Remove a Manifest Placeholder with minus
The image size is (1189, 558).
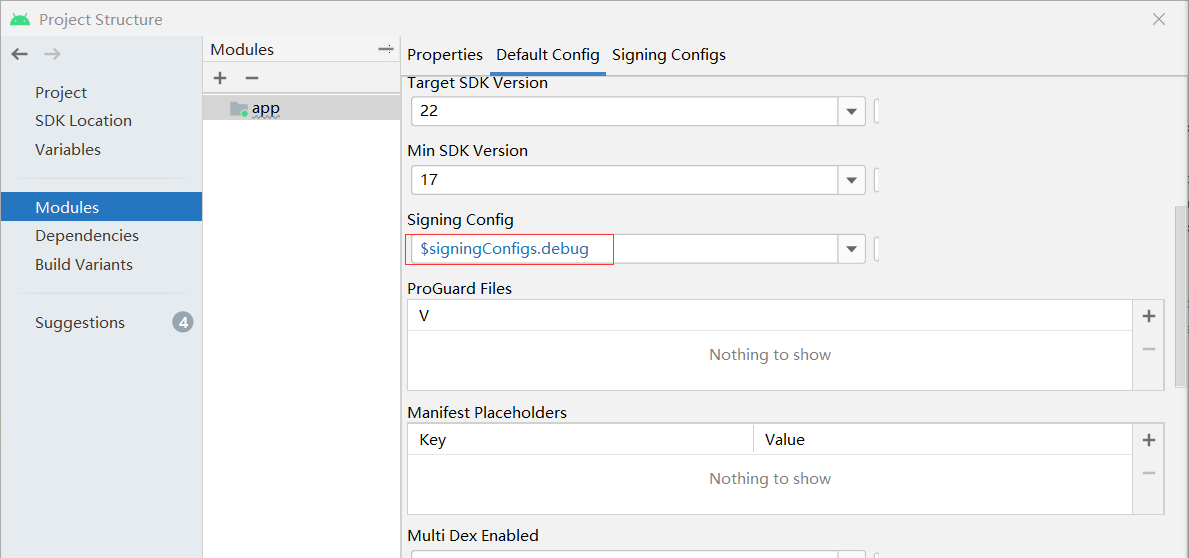coord(1149,473)
